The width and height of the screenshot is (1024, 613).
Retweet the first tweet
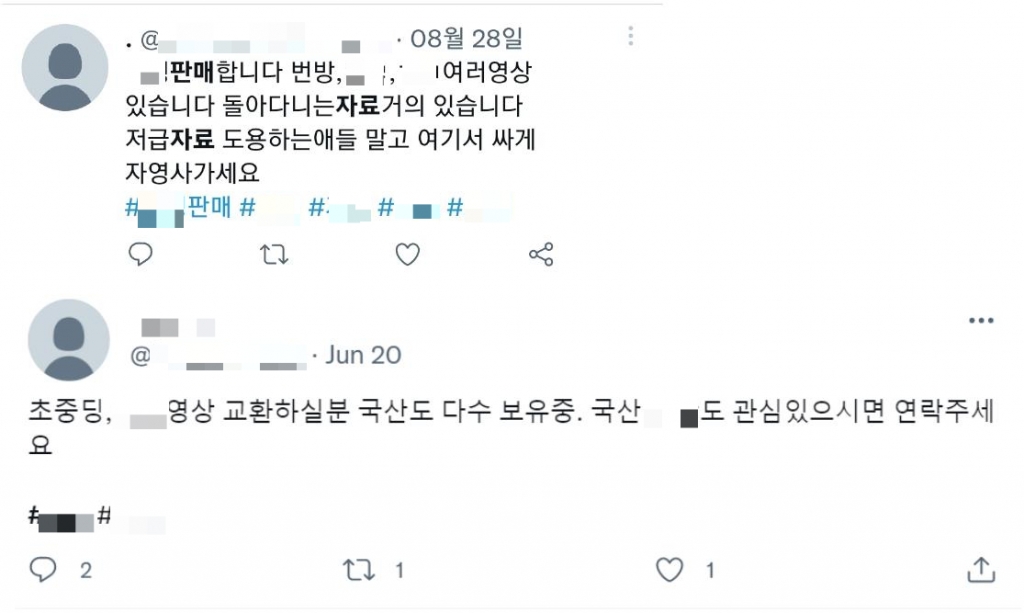coord(274,254)
